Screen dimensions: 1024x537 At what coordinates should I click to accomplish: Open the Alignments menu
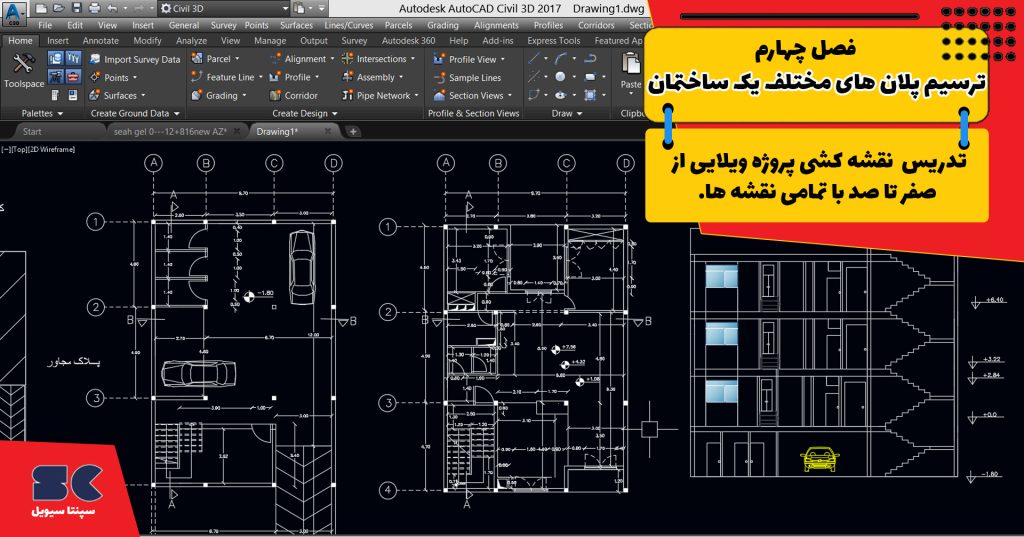[496, 25]
